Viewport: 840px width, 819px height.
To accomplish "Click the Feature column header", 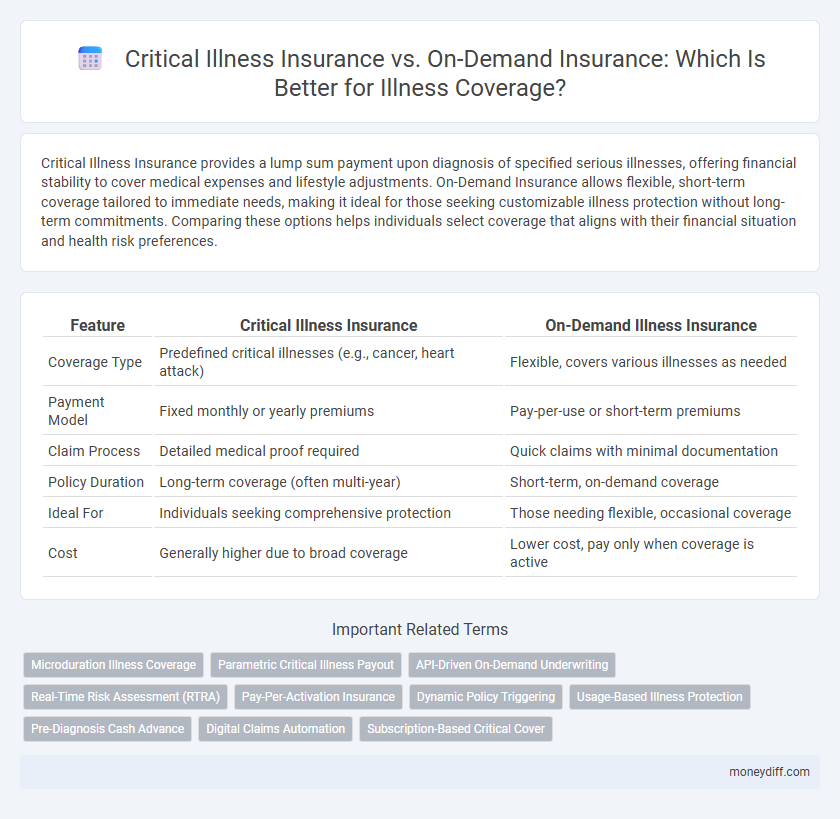I will pyautogui.click(x=97, y=325).
